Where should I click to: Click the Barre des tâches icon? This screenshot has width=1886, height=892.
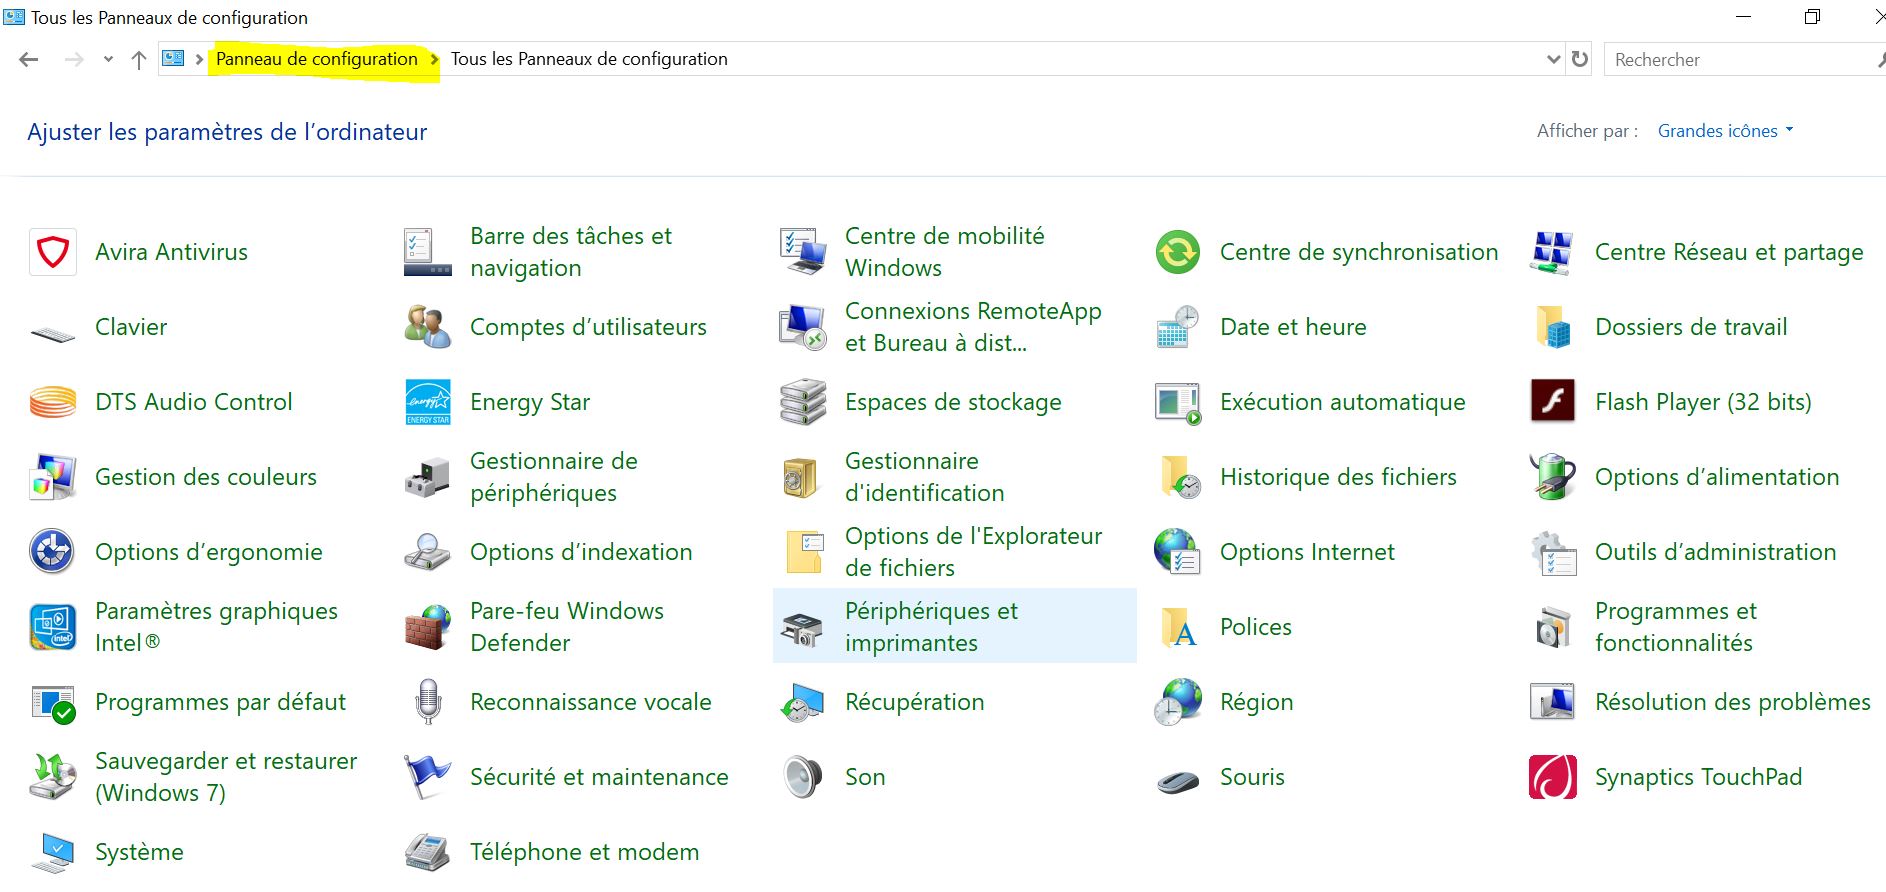[428, 252]
